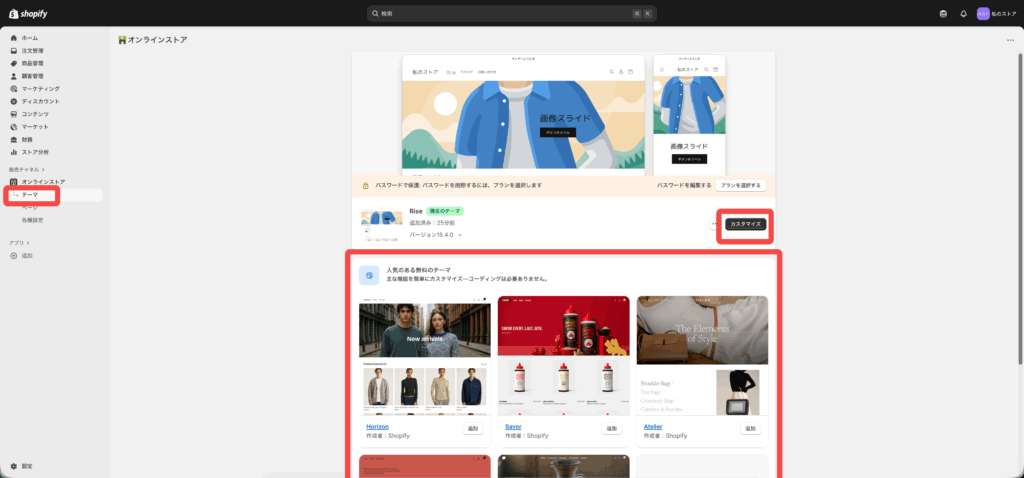Select 各種設定 in the sidebar submenu
The height and width of the screenshot is (478, 1024).
point(33,219)
